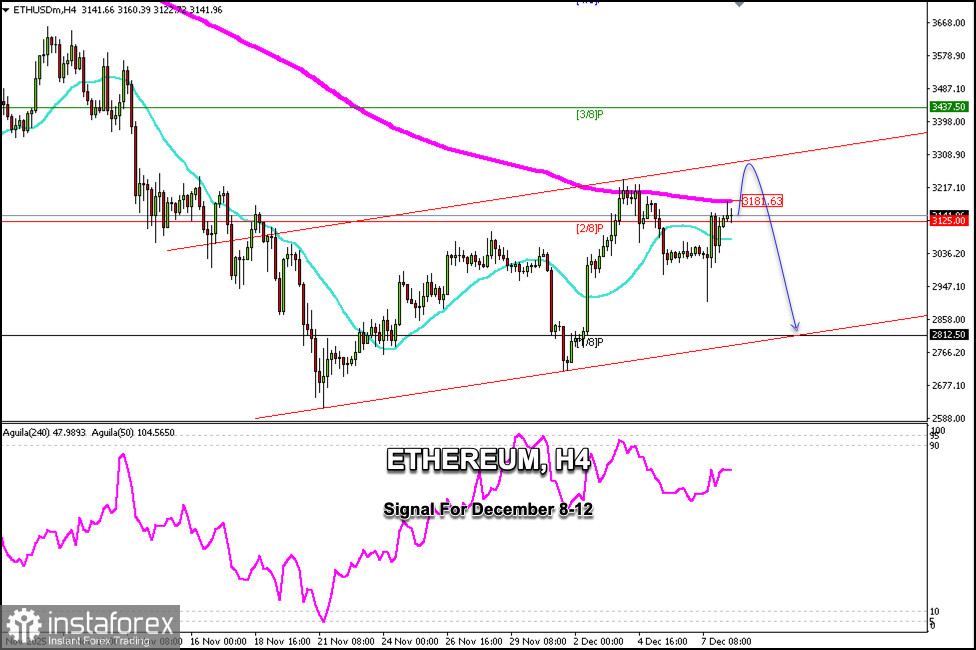
Task: Click the instaforex gear logo icon
Action: click(x=23, y=626)
